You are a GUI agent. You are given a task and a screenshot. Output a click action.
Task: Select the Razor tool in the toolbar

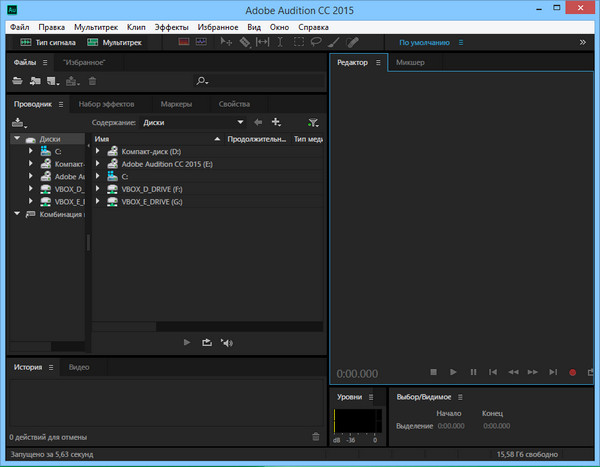click(245, 43)
